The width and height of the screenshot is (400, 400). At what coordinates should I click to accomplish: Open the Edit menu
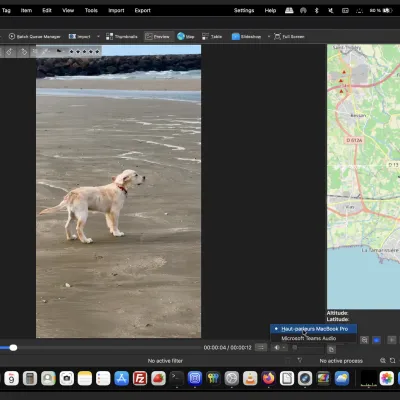point(47,10)
